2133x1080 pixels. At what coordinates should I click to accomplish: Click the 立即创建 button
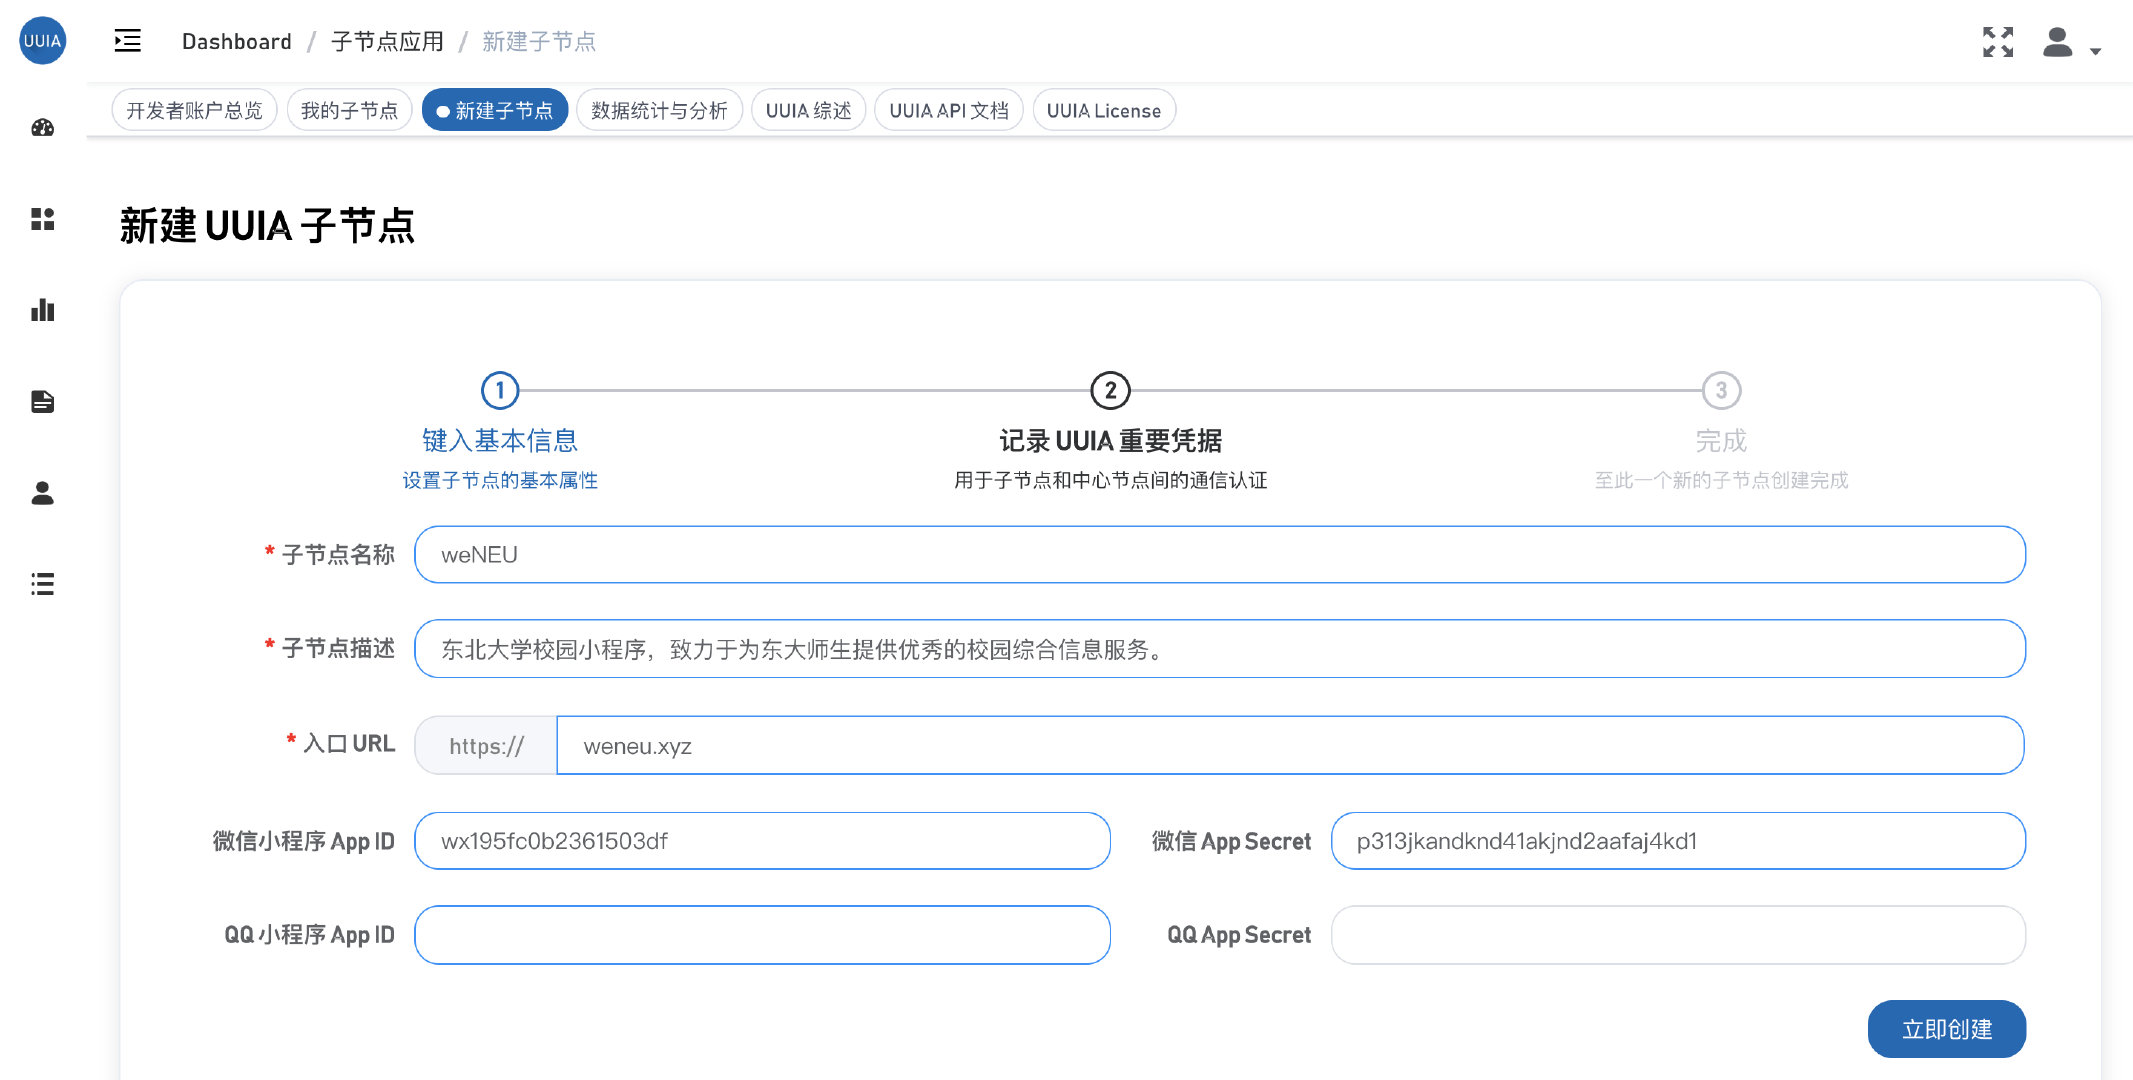tap(1946, 1029)
